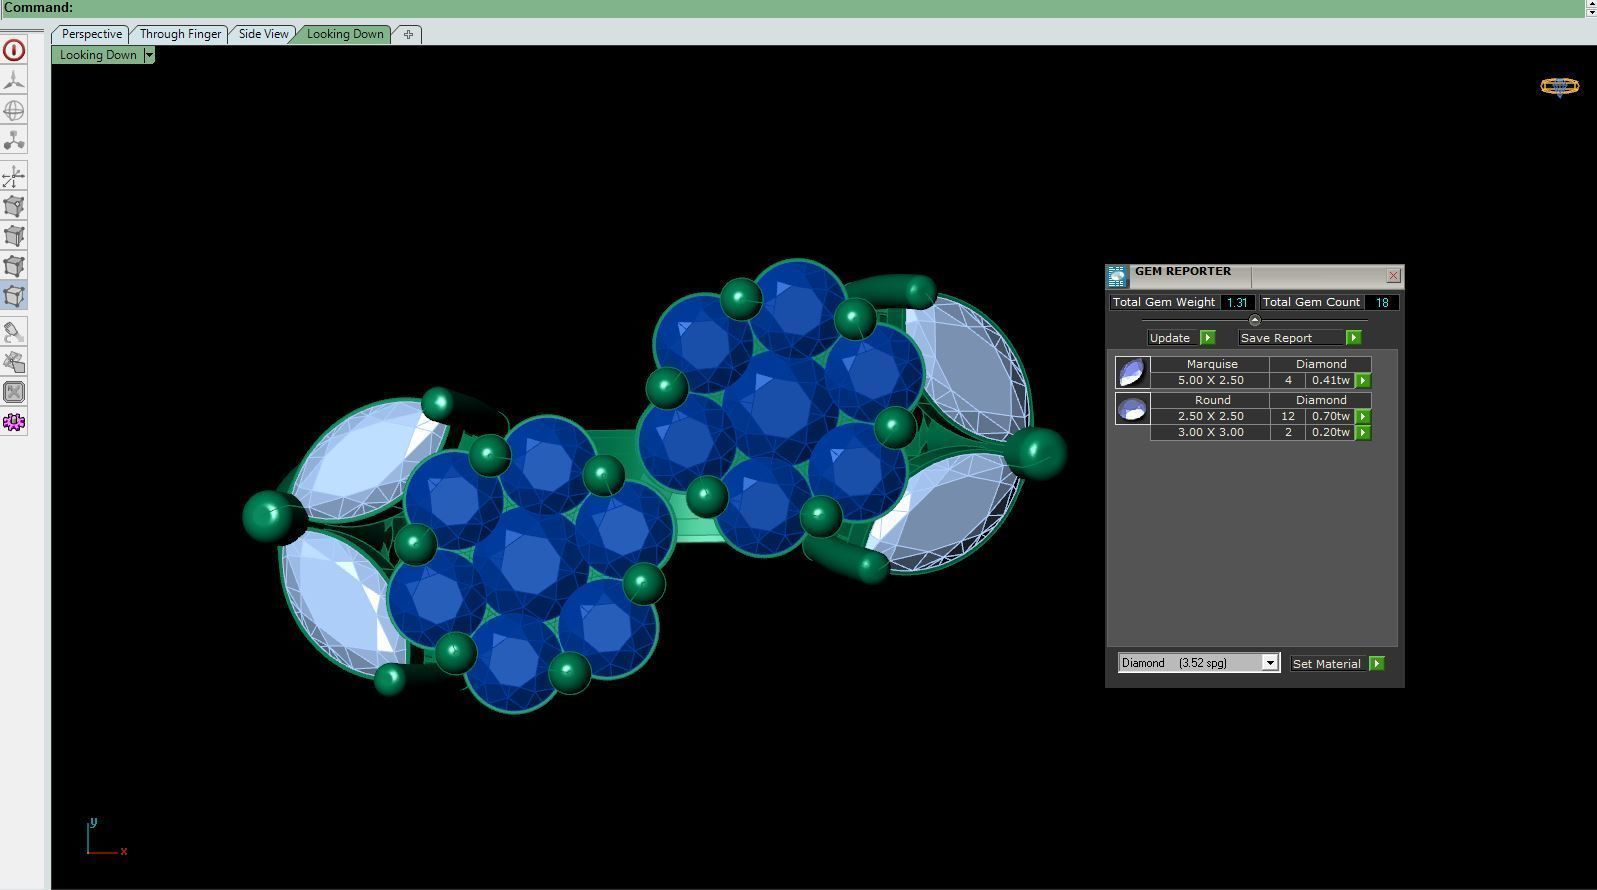Click the "3.00 X 3.00" size cell

click(x=1210, y=432)
